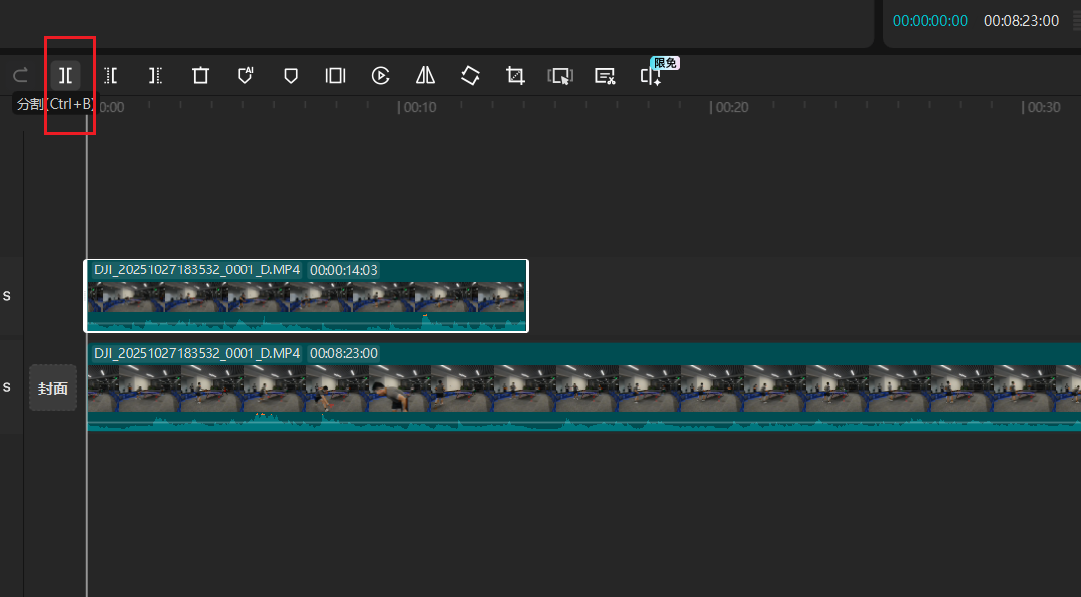This screenshot has width=1081, height=597.
Task: Select the crop tool icon
Action: point(515,76)
